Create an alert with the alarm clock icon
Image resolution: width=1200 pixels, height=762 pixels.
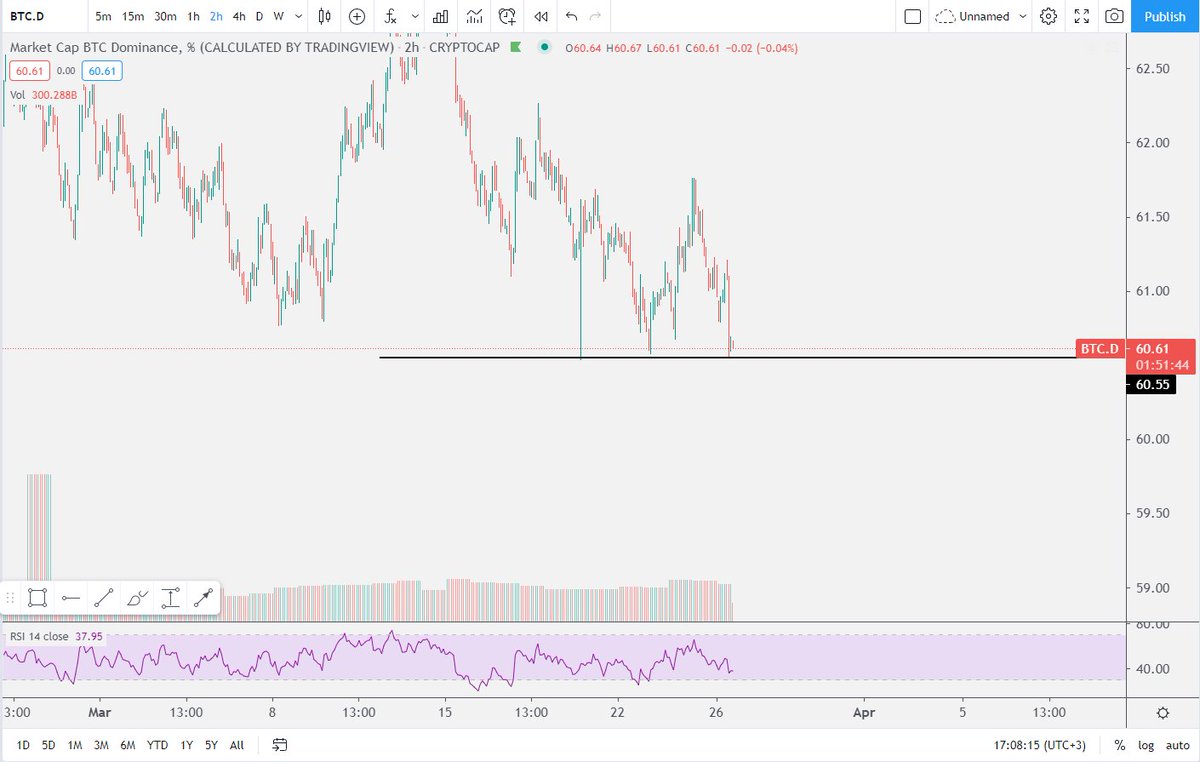(x=508, y=16)
